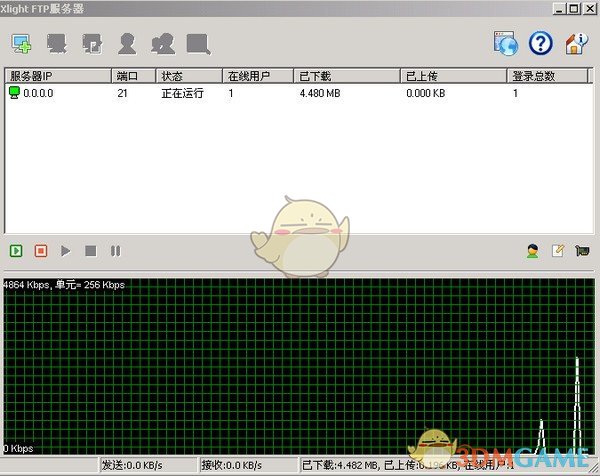Click the green start all servers icon
The image size is (600, 476).
[16, 251]
